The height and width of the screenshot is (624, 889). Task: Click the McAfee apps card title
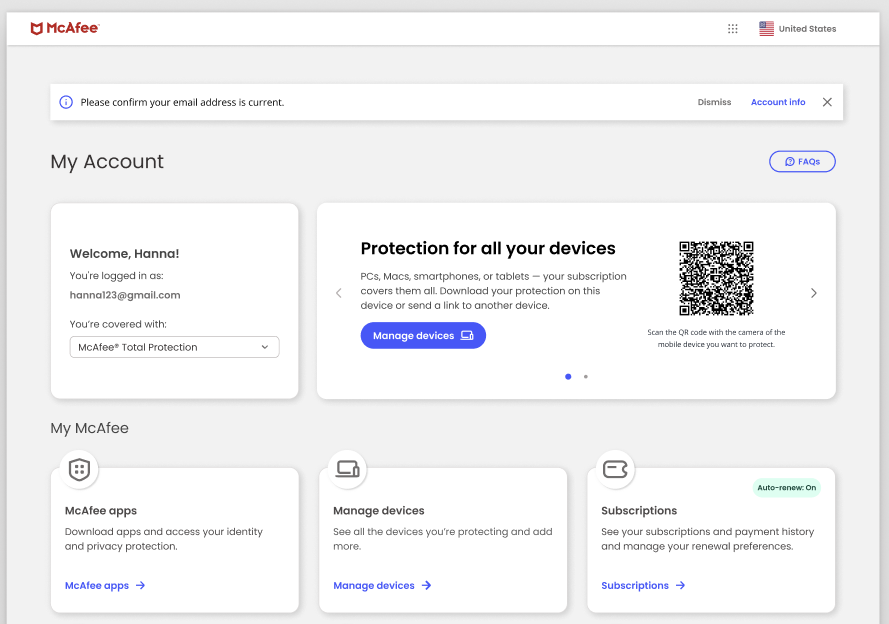coord(101,511)
